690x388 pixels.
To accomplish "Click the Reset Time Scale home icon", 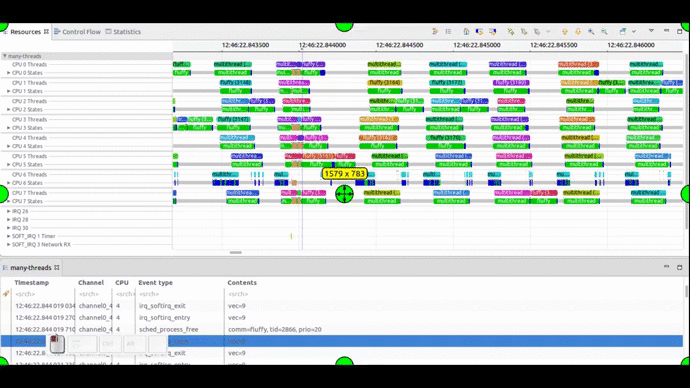I will click(466, 31).
